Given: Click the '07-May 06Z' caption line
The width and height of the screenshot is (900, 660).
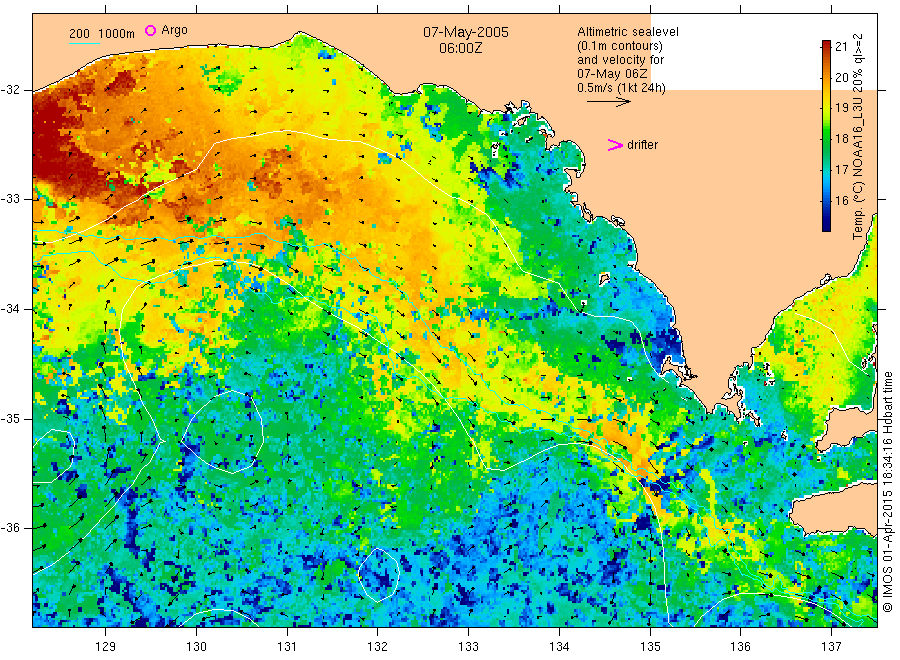Looking at the screenshot, I should tap(612, 73).
